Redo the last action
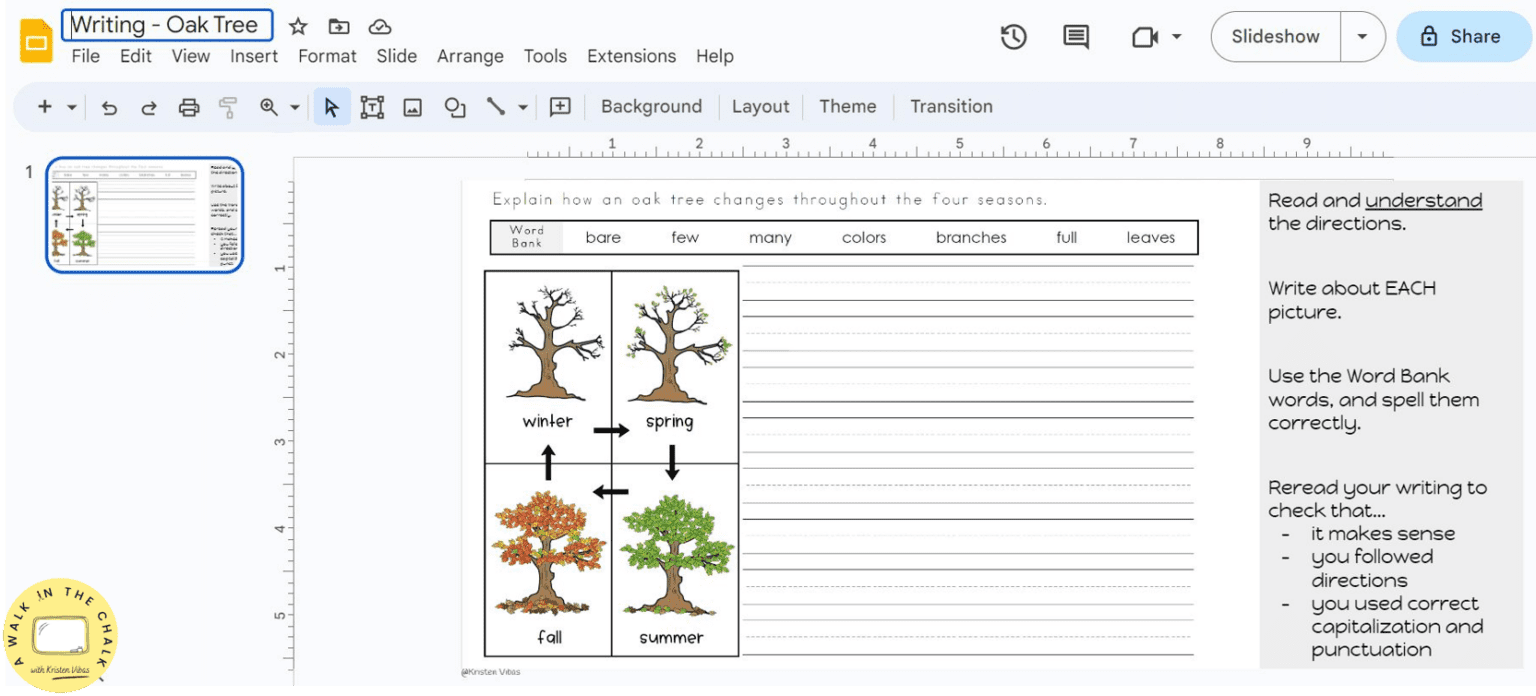 click(148, 106)
